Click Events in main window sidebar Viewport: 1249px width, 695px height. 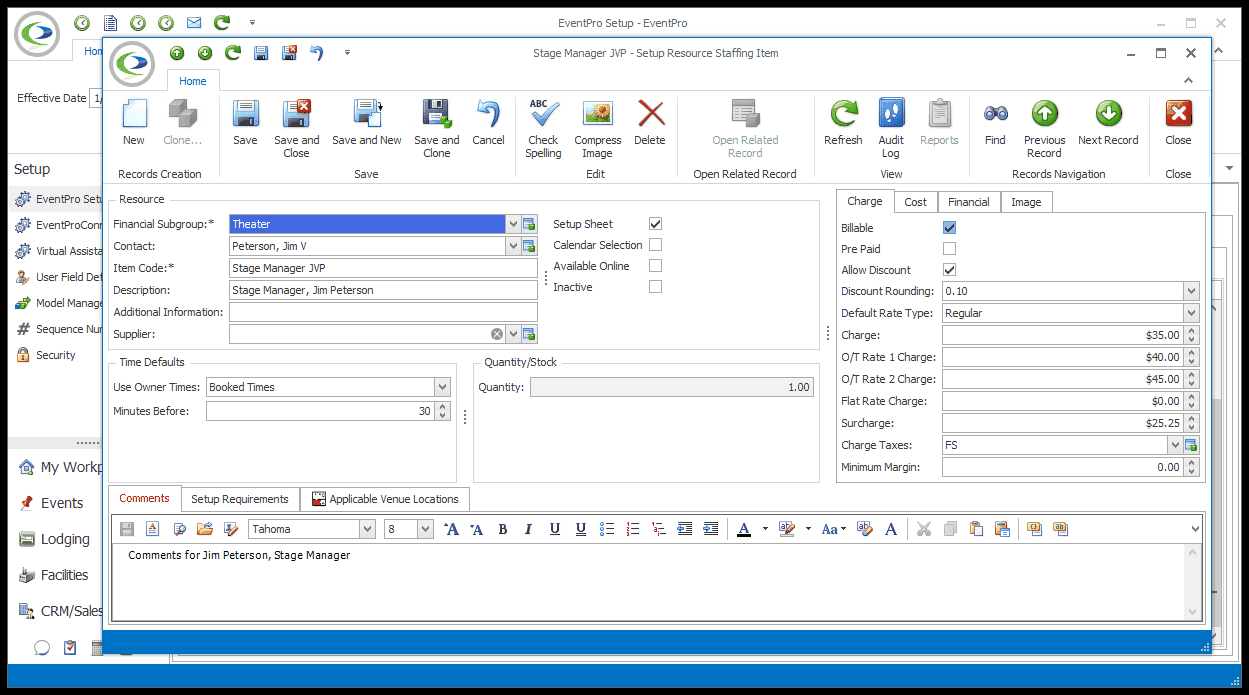[62, 503]
